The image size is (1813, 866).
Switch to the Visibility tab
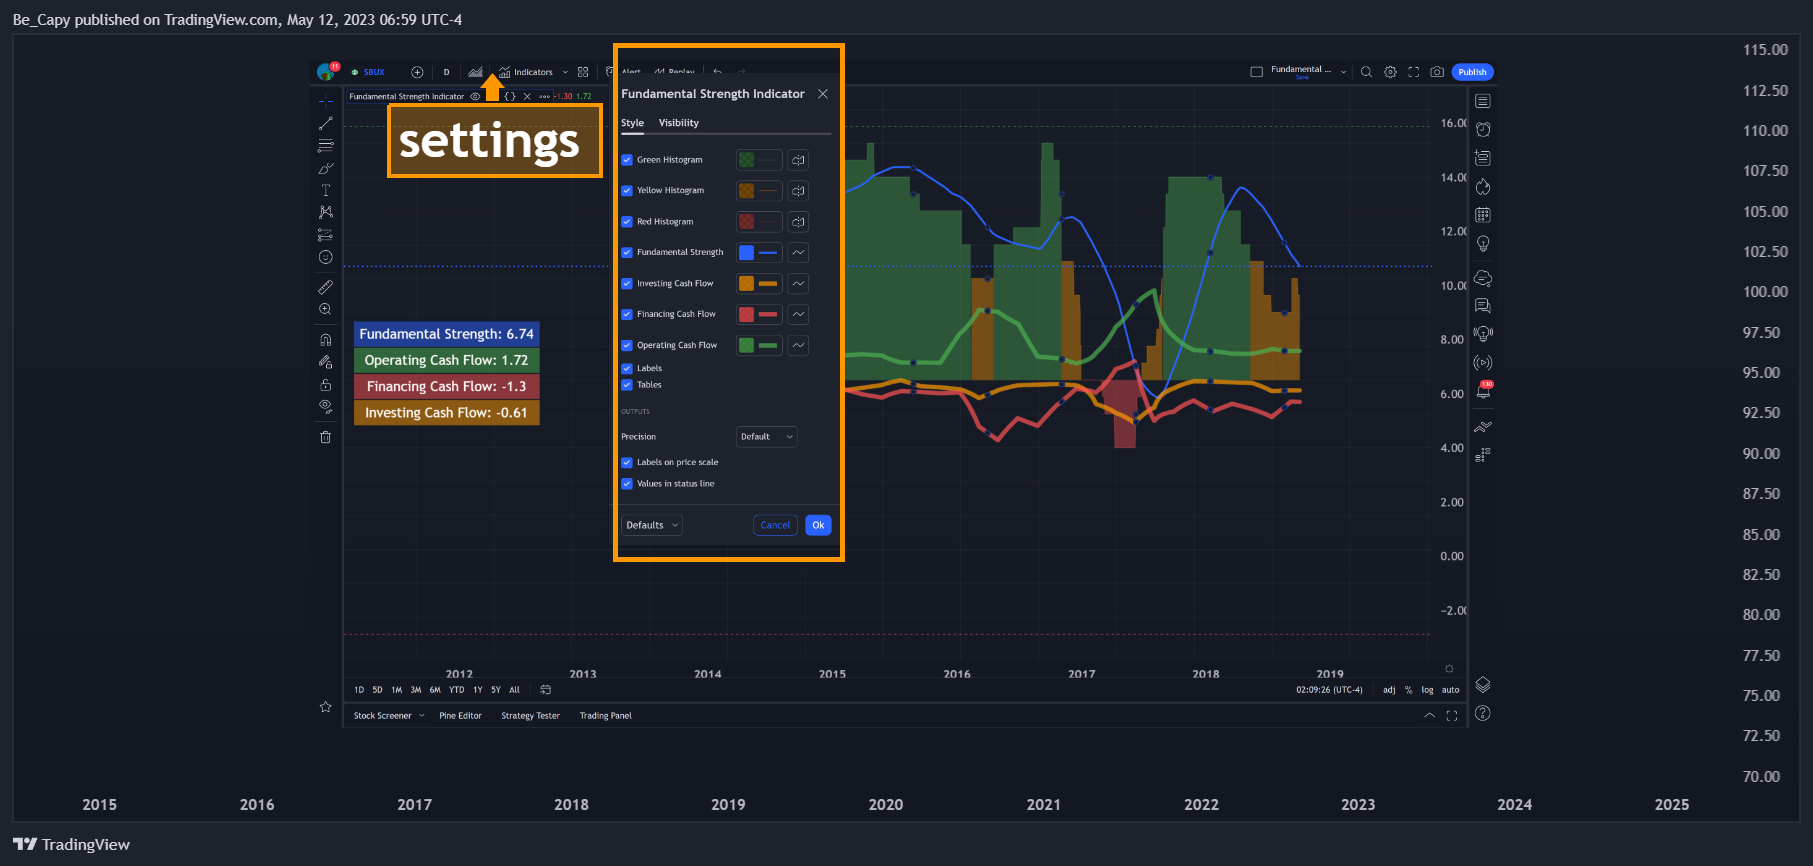point(679,123)
